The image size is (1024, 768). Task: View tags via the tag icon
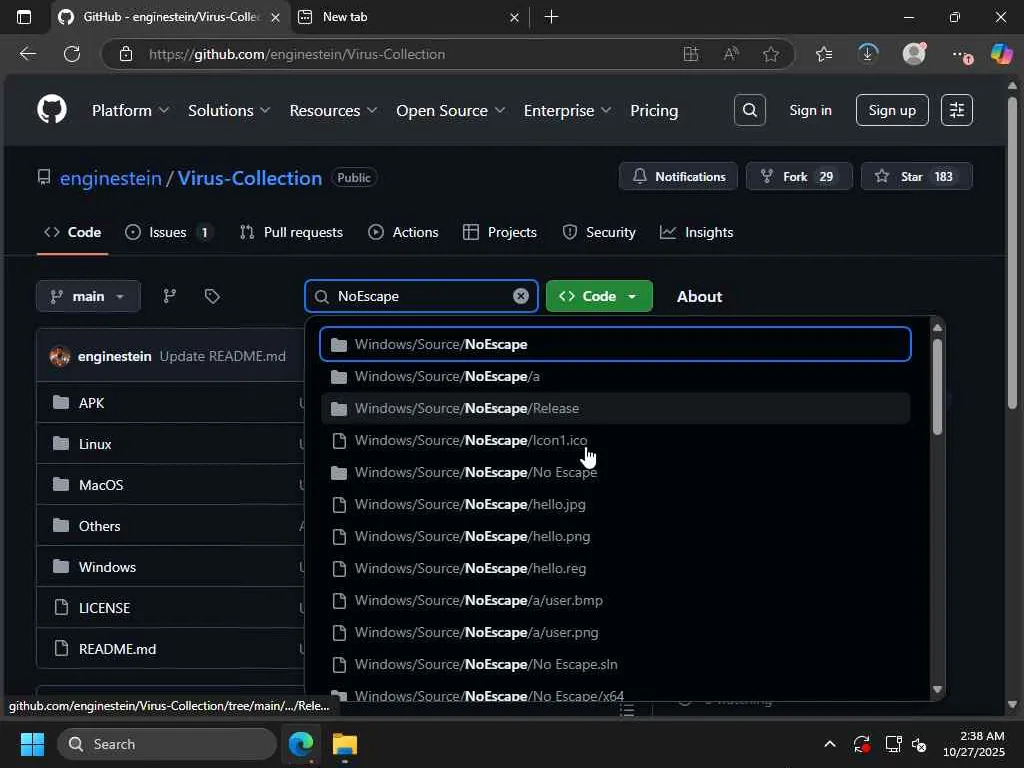(212, 296)
